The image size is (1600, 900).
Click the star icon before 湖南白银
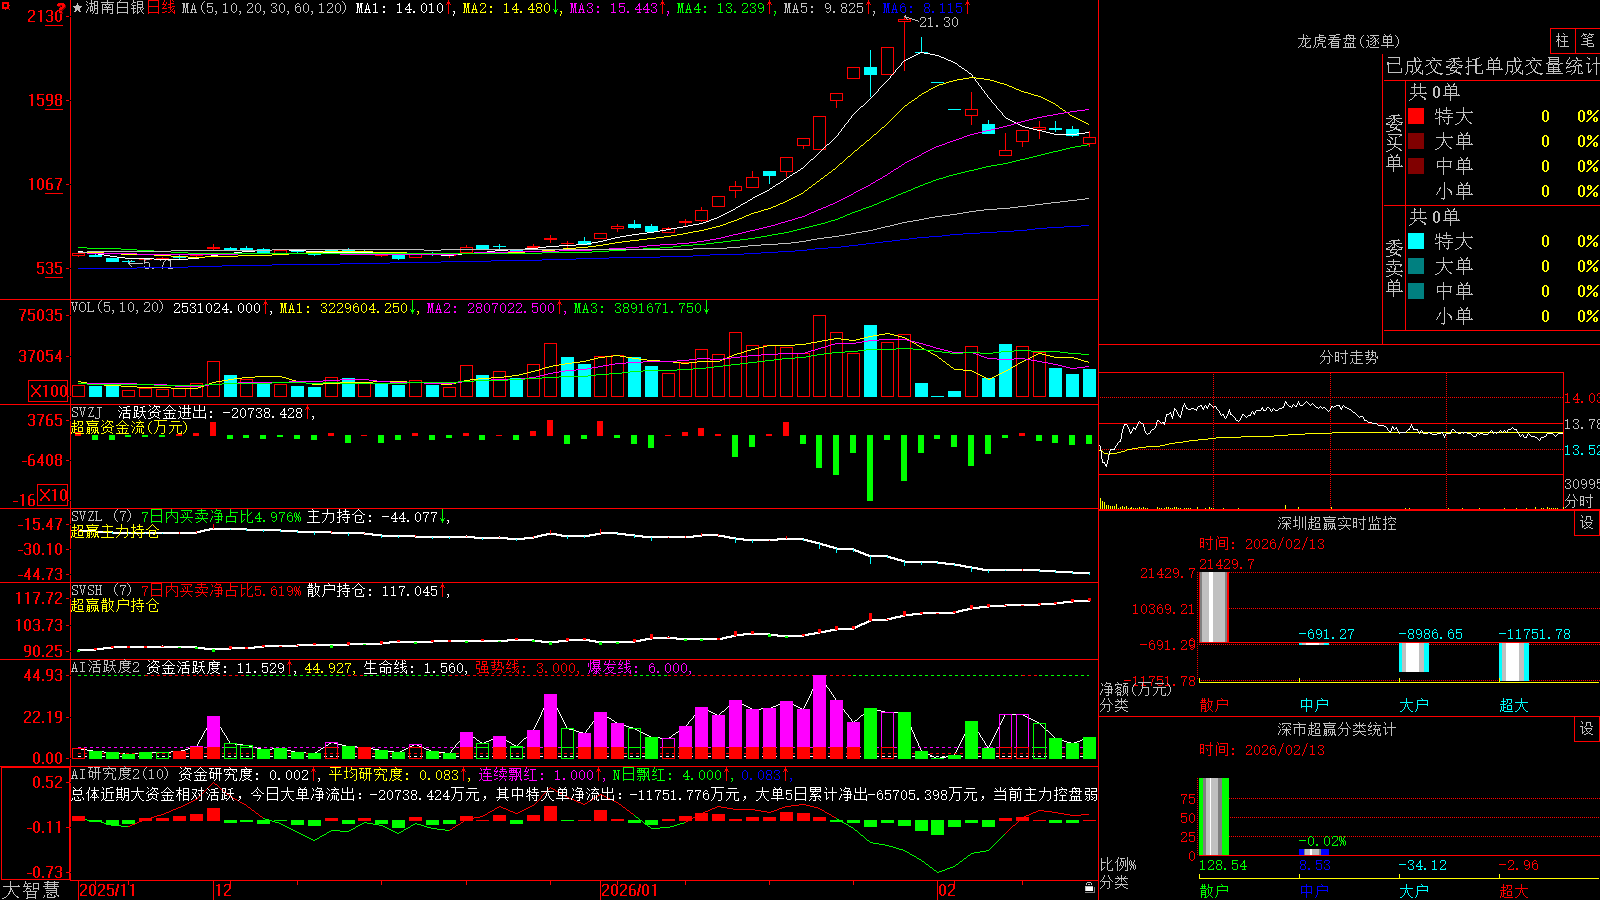pos(77,8)
